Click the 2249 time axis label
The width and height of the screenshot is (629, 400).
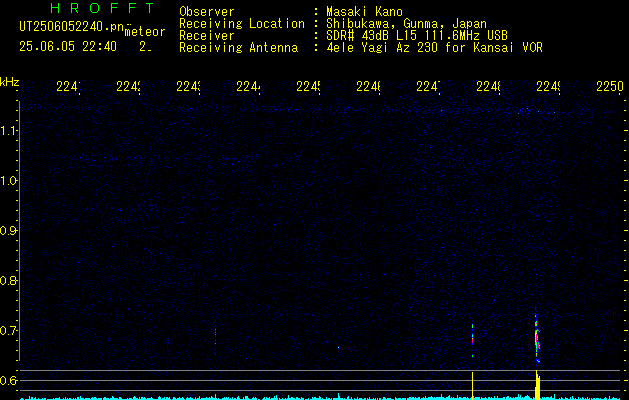click(548, 87)
